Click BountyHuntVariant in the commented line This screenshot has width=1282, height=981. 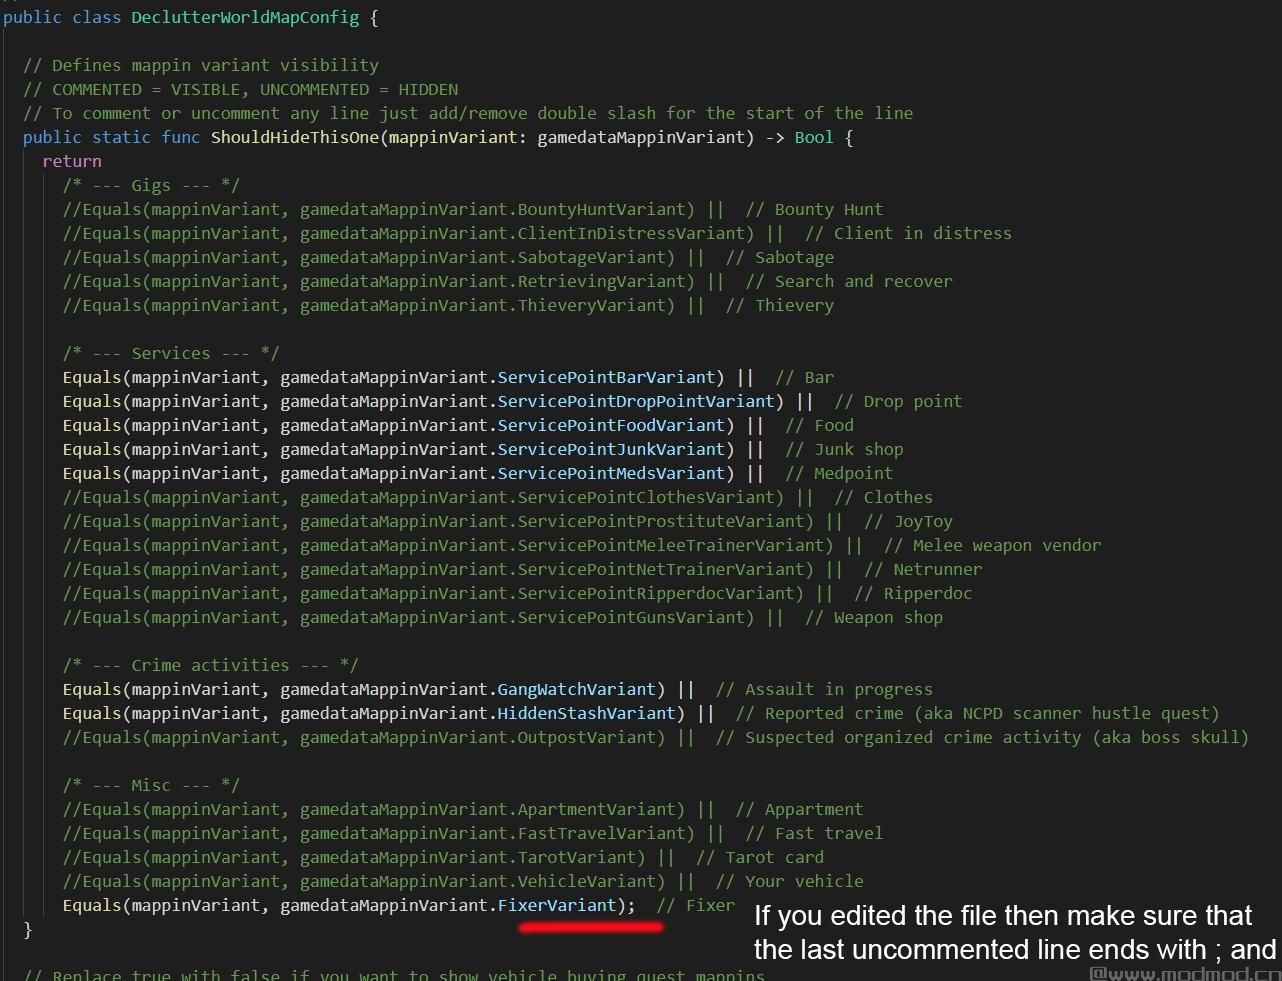coord(601,209)
